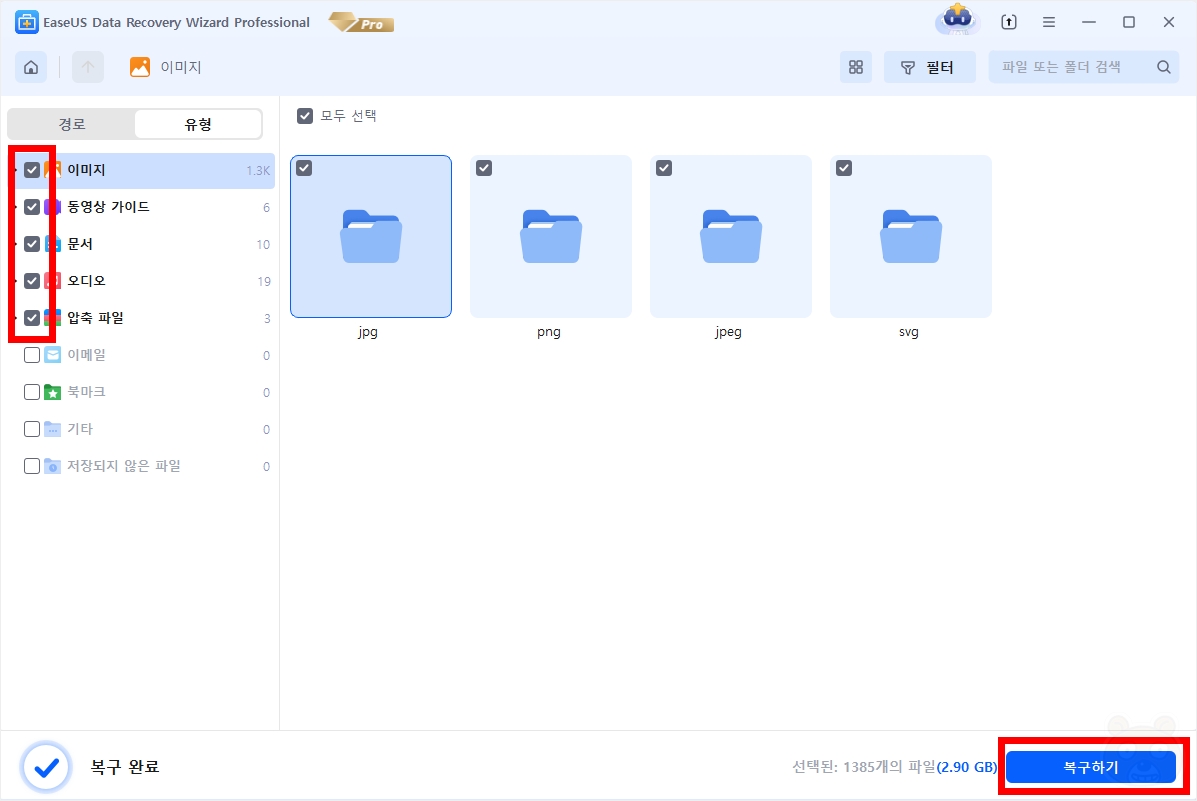Check the 기타 category checkbox
Viewport: 1197px width, 801px height.
[32, 429]
